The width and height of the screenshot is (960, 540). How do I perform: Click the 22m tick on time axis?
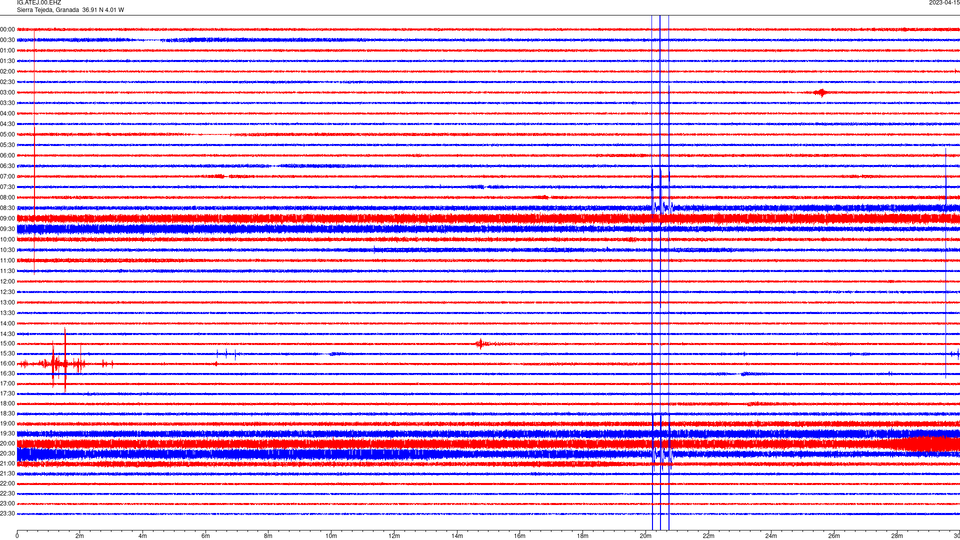pos(708,536)
